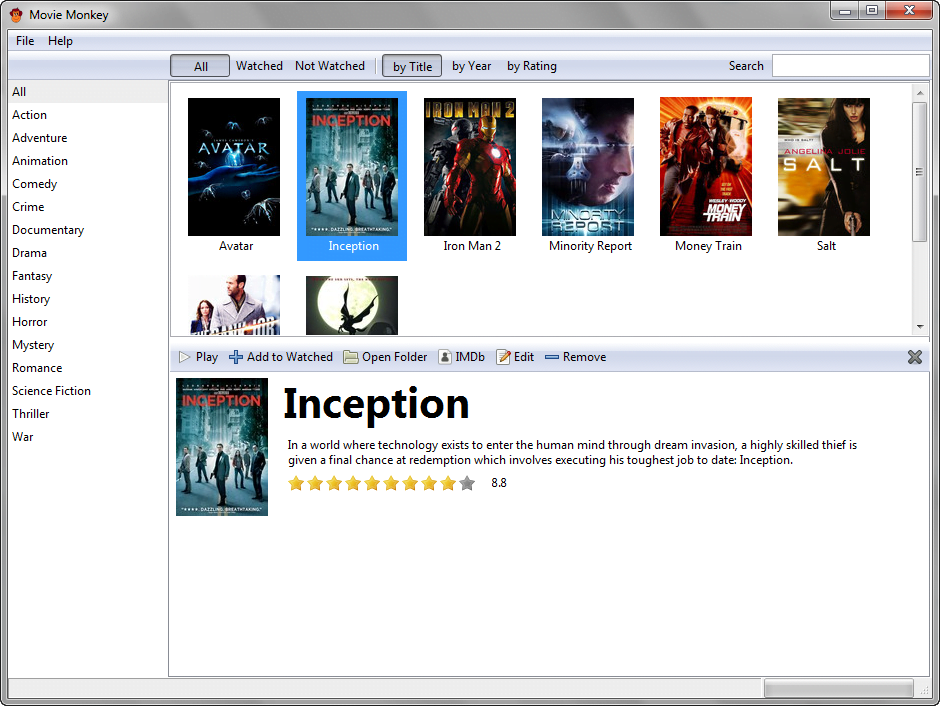
Task: Click the Add to Watched plus icon
Action: 236,357
